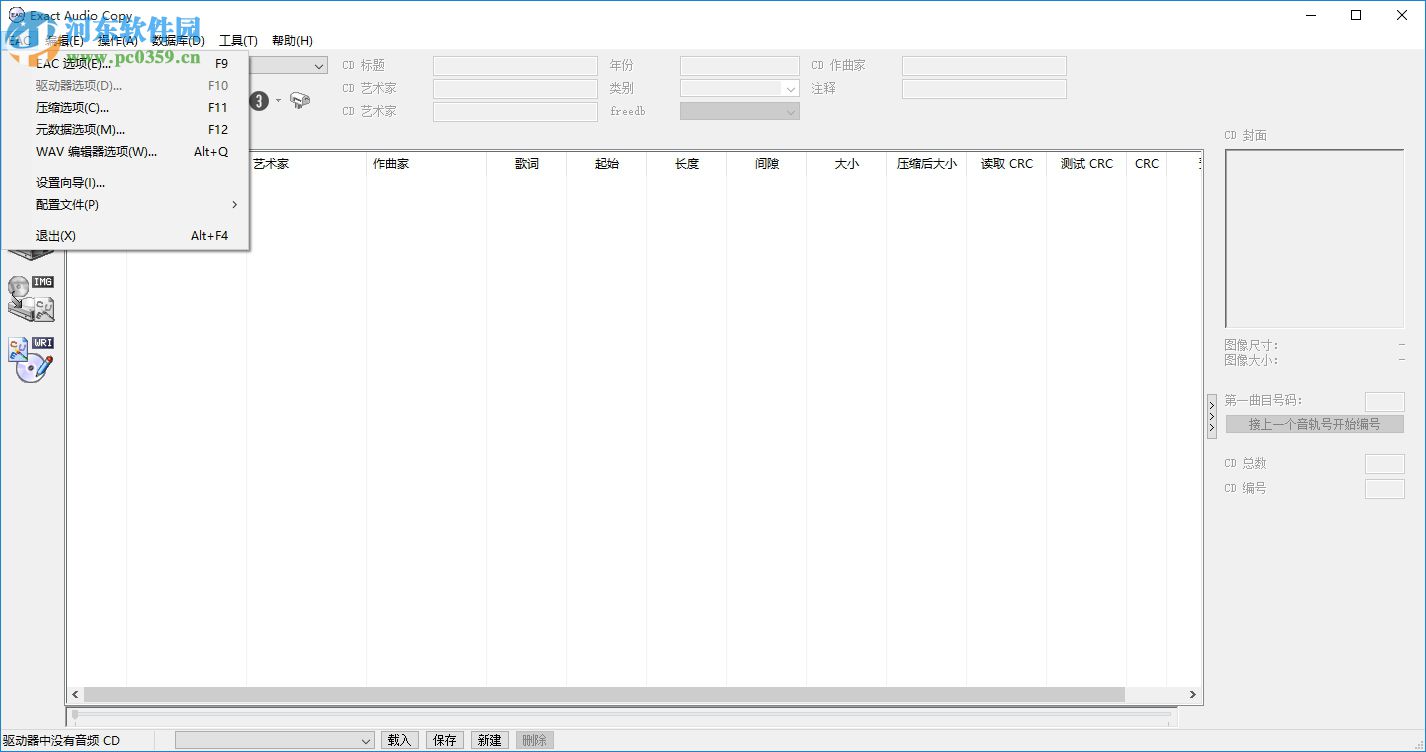Click the 载入 button at the bottom
Image resolution: width=1426 pixels, height=752 pixels.
tap(399, 739)
